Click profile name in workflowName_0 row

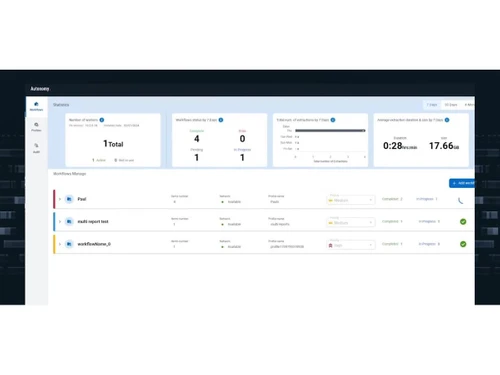click(x=287, y=247)
